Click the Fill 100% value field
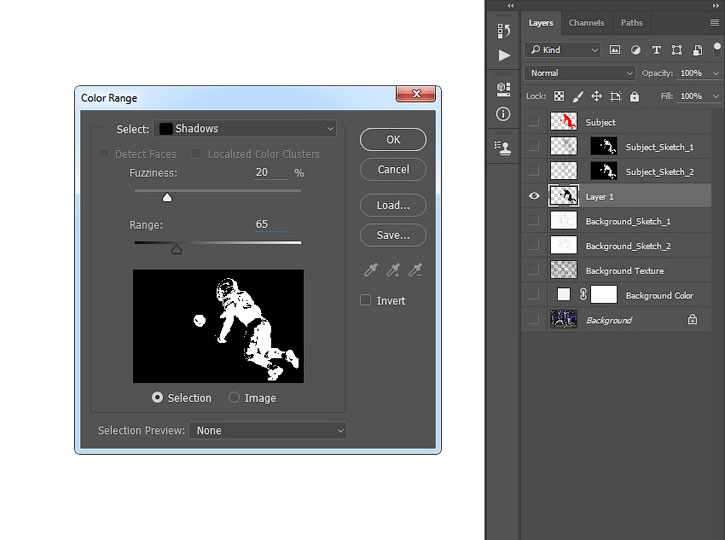The width and height of the screenshot is (725, 540). coord(692,96)
